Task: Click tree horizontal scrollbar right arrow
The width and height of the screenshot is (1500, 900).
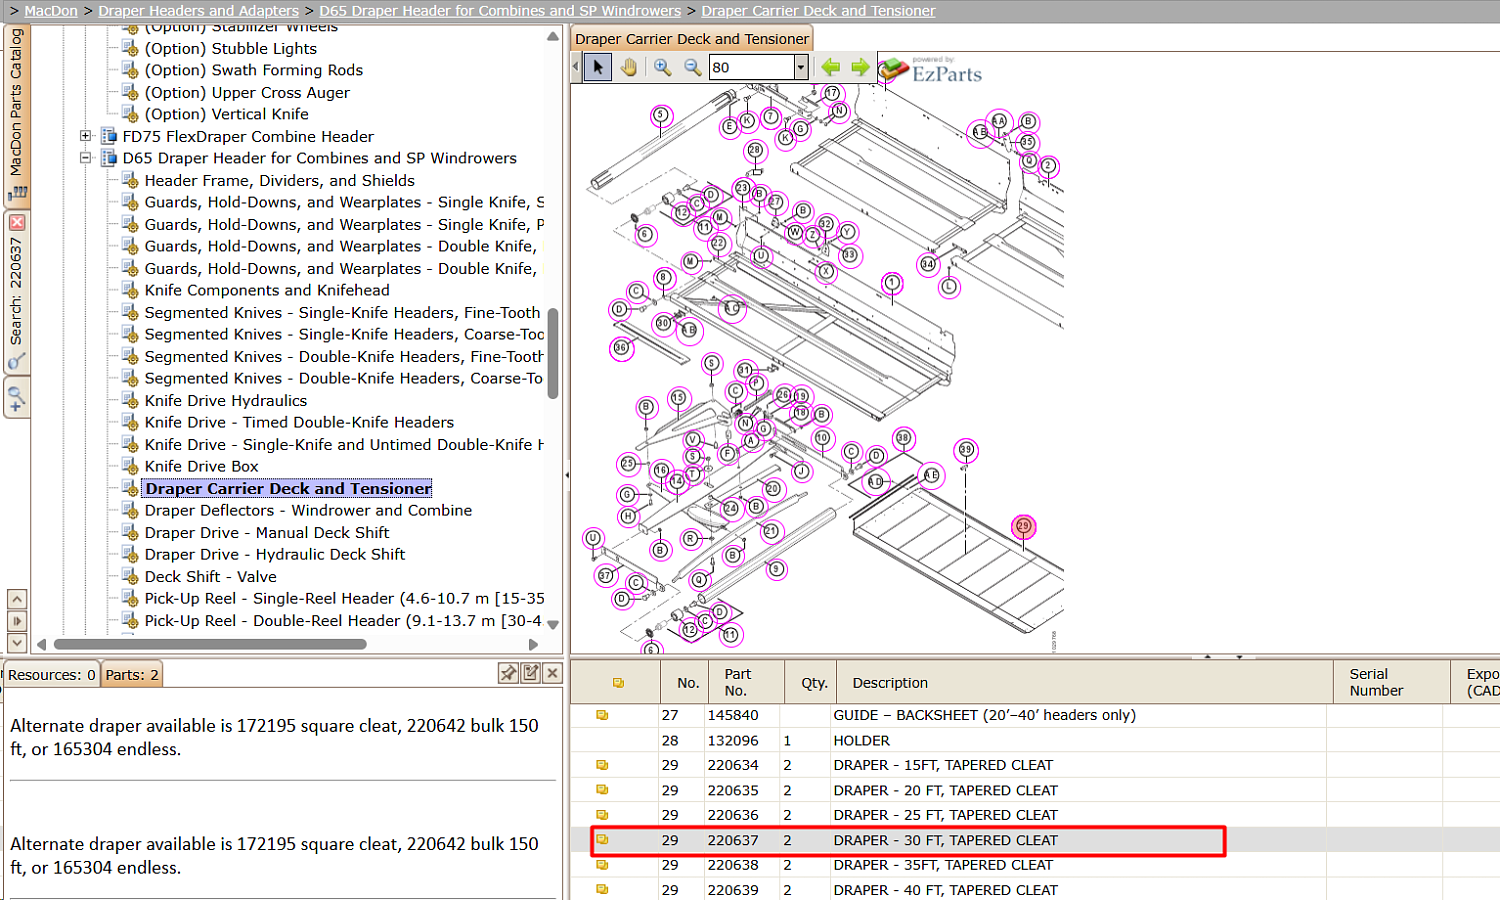Action: [533, 645]
